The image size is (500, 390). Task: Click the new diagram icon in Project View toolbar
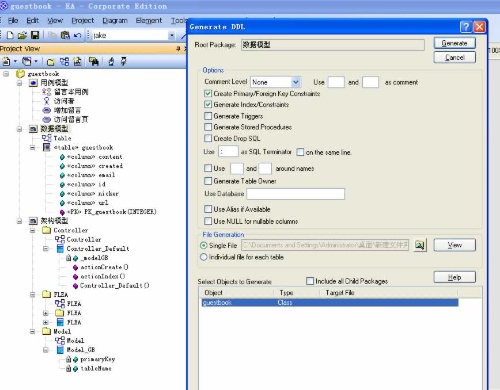coord(64,61)
